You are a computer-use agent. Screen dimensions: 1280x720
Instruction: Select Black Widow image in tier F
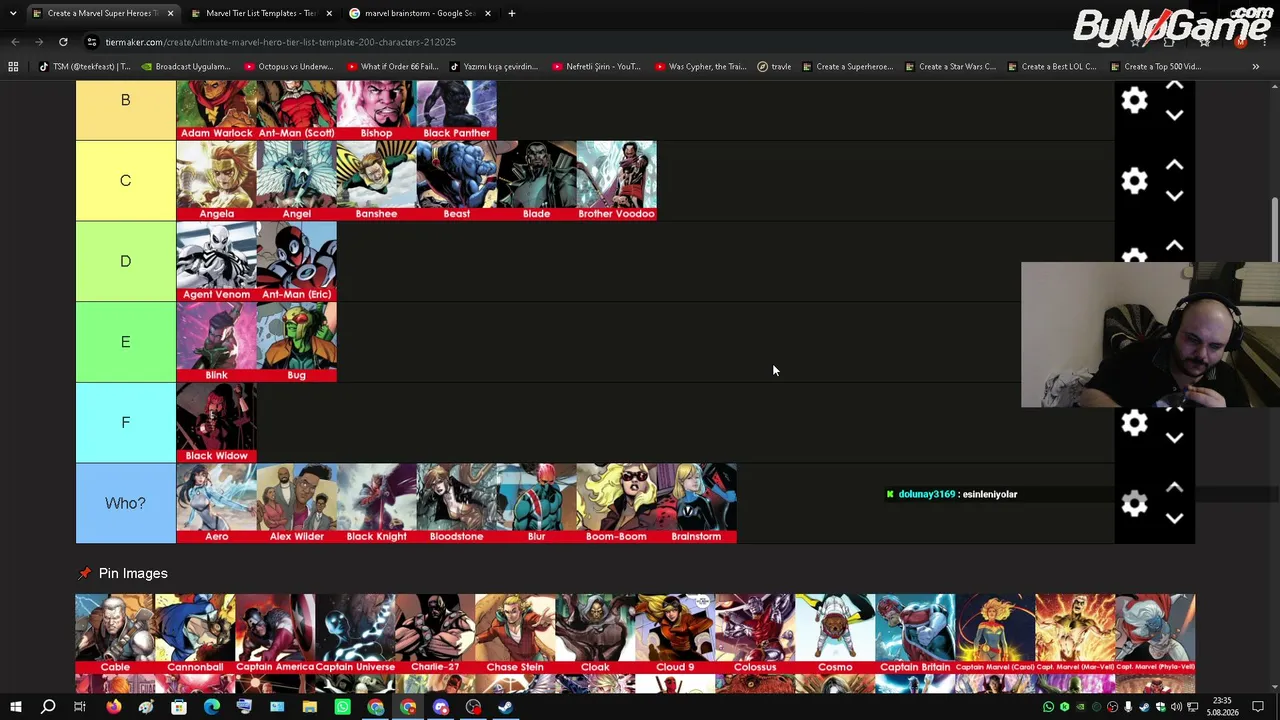tap(216, 423)
